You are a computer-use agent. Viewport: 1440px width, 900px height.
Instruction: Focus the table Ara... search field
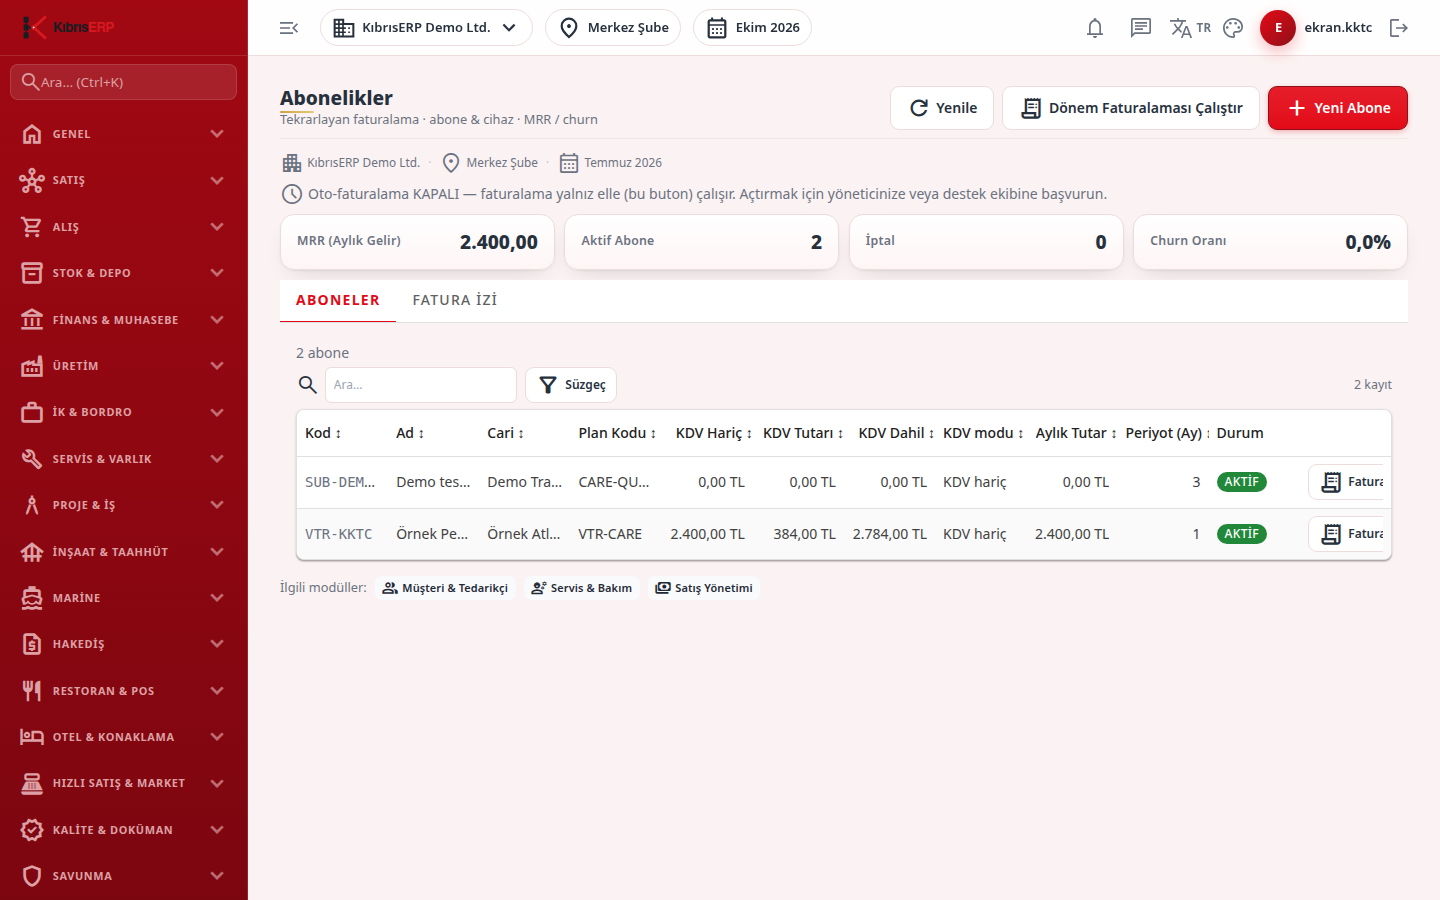tap(421, 385)
